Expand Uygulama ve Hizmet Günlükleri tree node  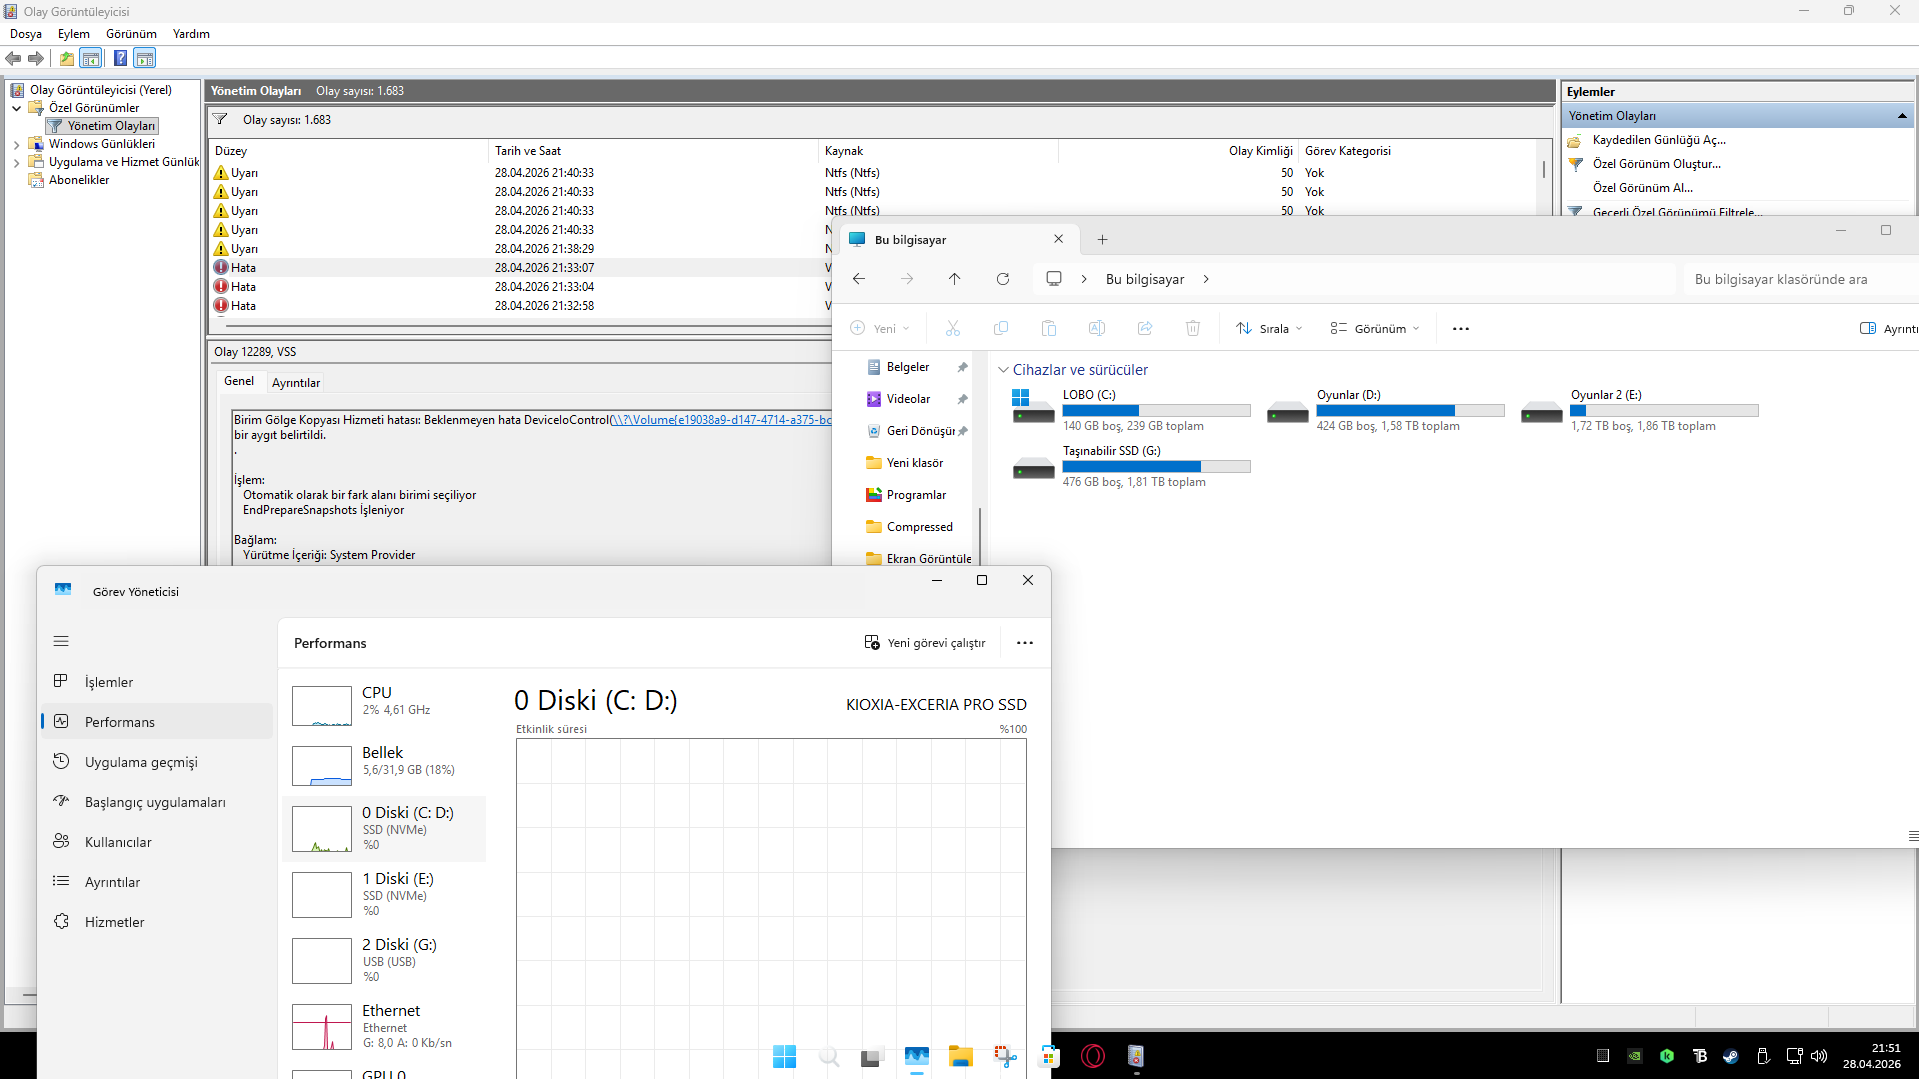tap(17, 162)
